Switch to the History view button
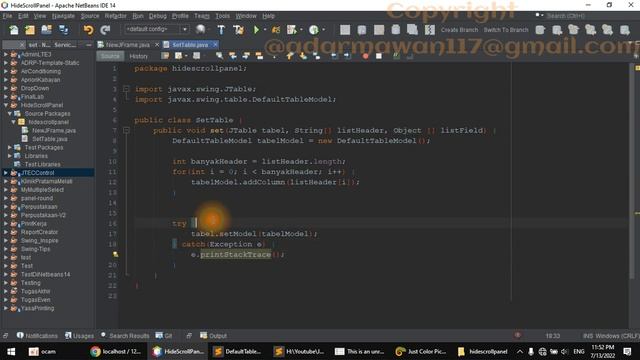Screen dimensions: 640x360 [138, 56]
